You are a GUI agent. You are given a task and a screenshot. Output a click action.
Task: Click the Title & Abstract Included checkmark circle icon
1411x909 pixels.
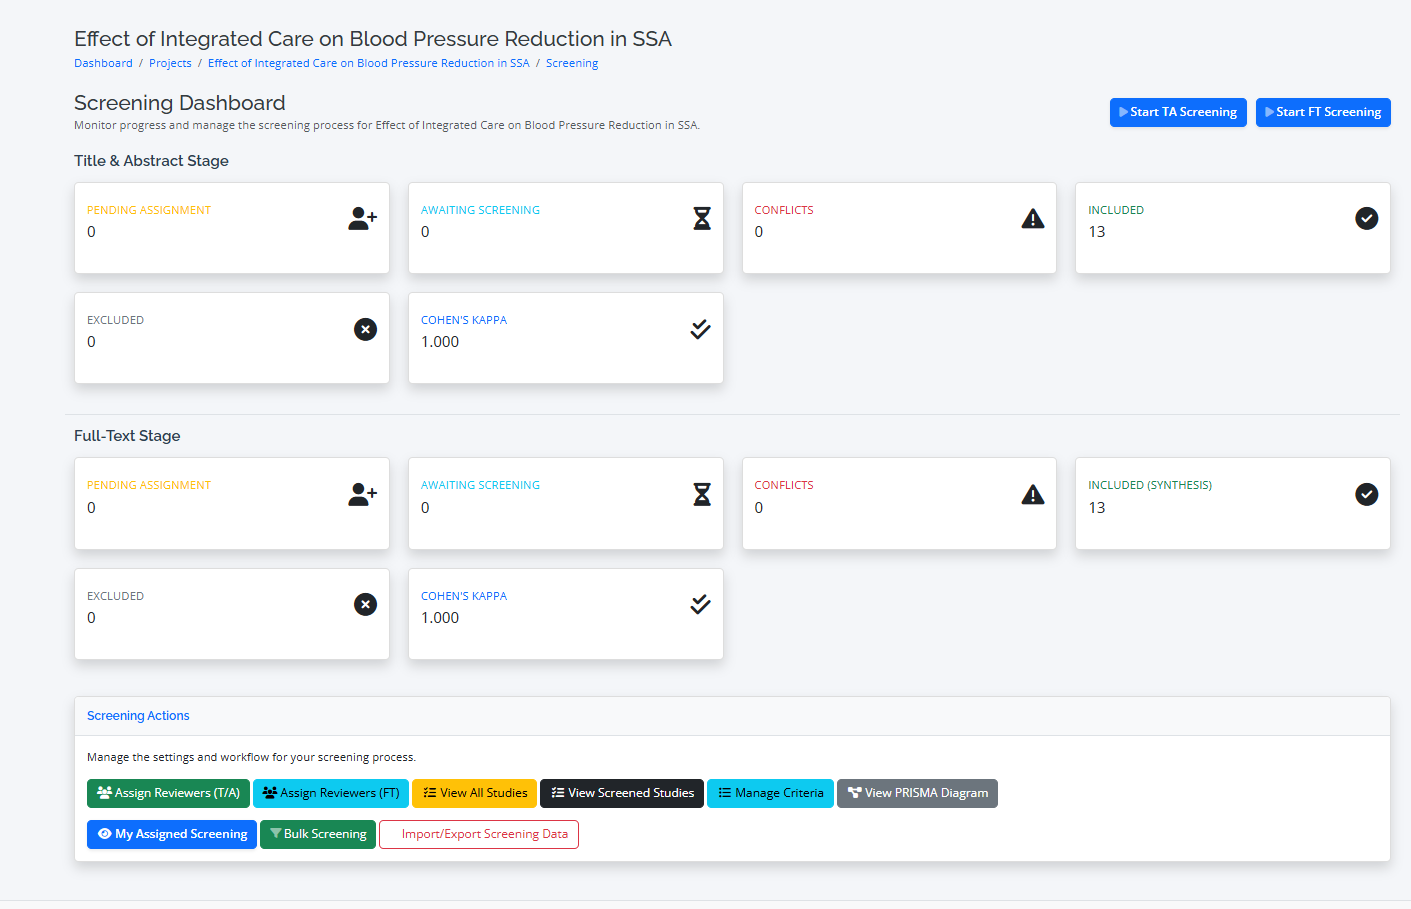tap(1366, 219)
